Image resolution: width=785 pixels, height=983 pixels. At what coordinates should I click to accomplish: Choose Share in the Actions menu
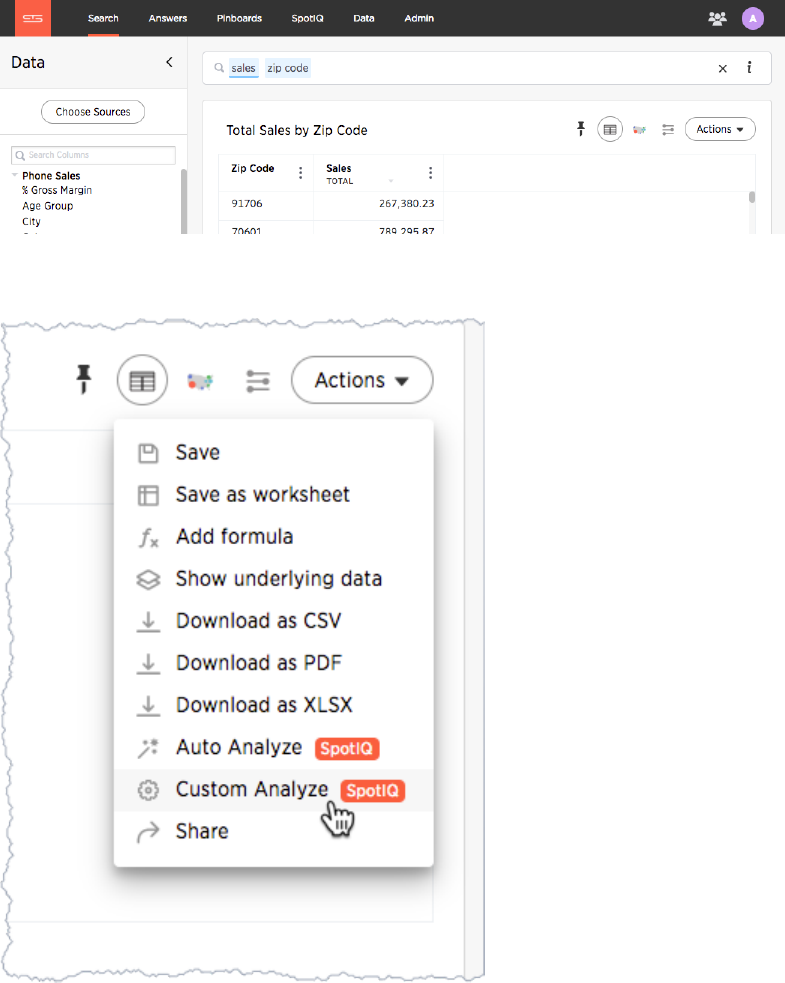pyautogui.click(x=273, y=831)
